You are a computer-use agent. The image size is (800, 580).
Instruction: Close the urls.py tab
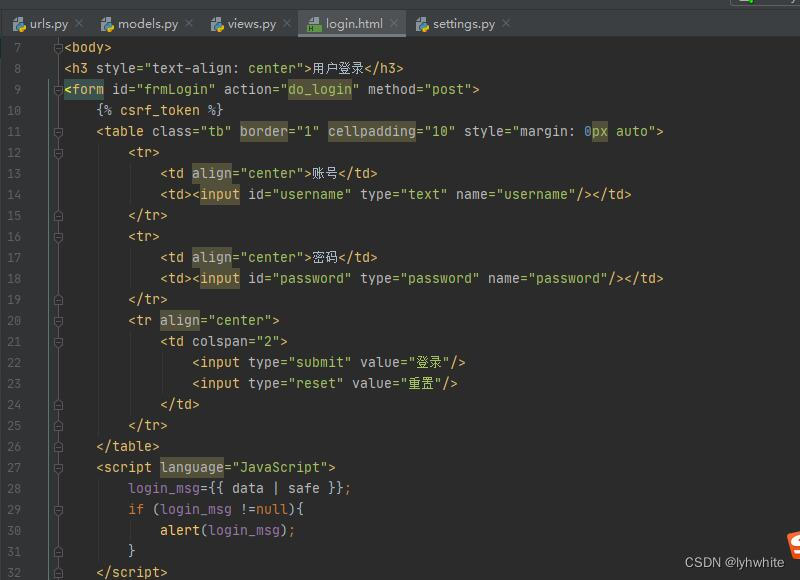(79, 23)
